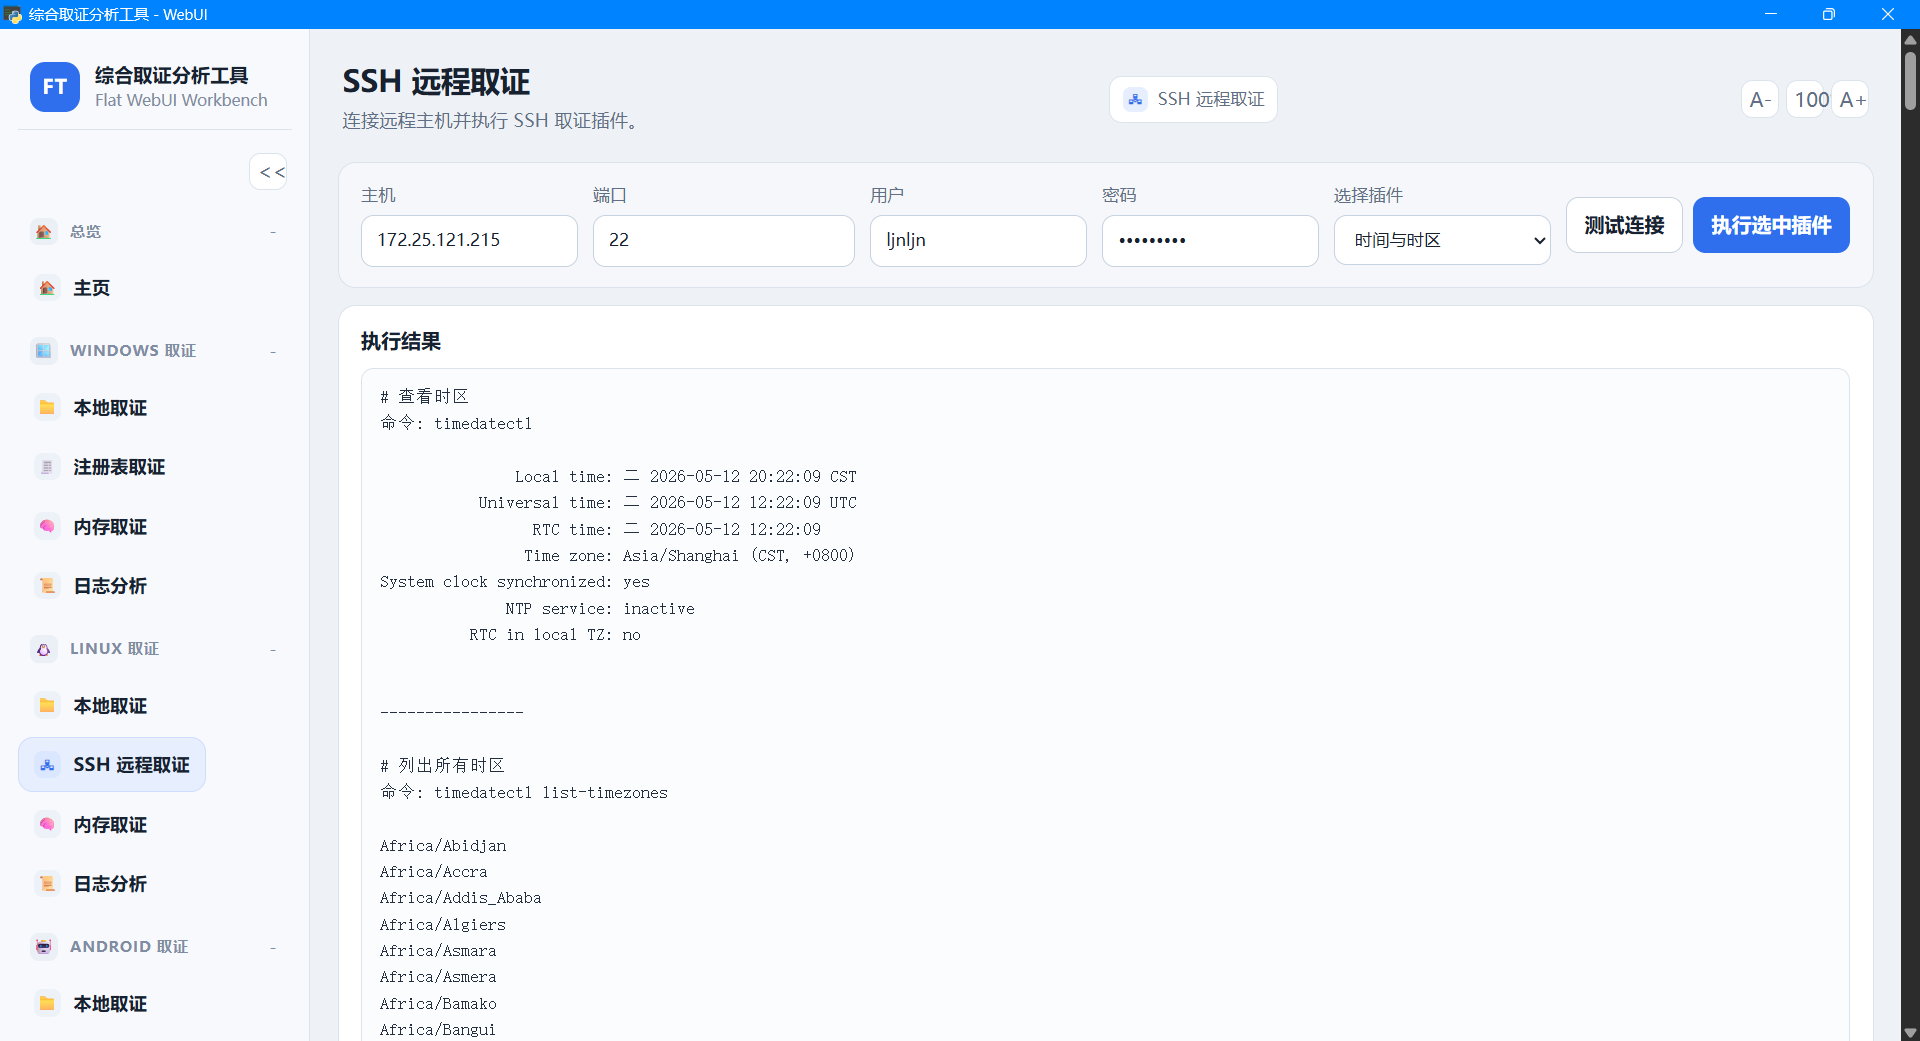Click the 执行选中插件 button
This screenshot has height=1041, width=1920.
(1771, 225)
